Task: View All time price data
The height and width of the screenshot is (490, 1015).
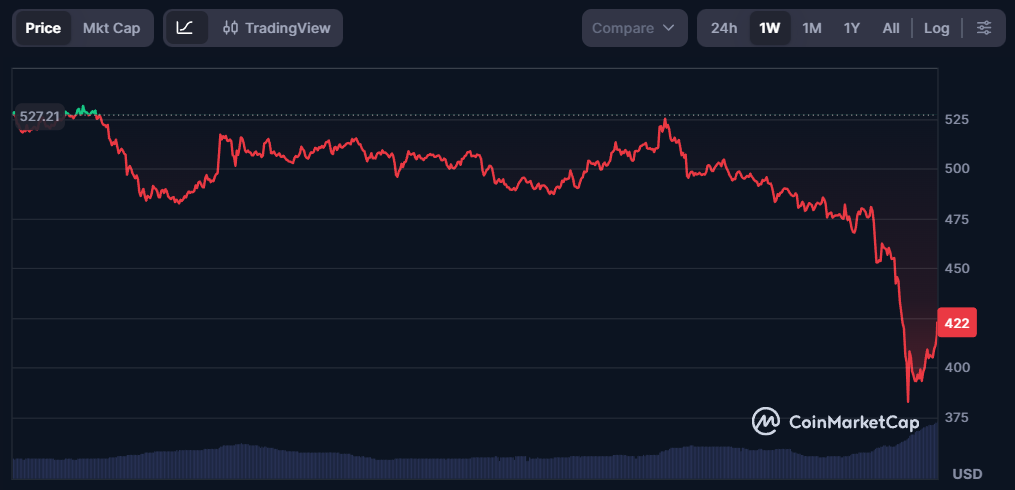Action: click(x=891, y=28)
